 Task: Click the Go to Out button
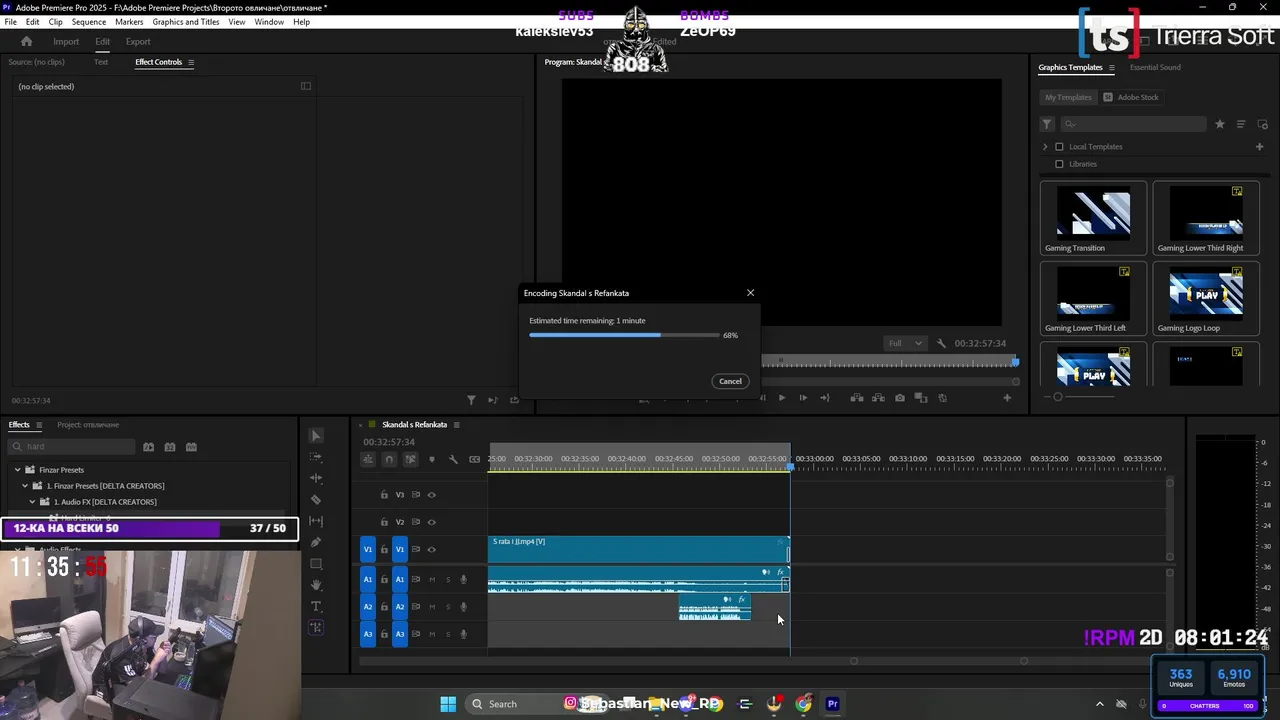tap(825, 398)
